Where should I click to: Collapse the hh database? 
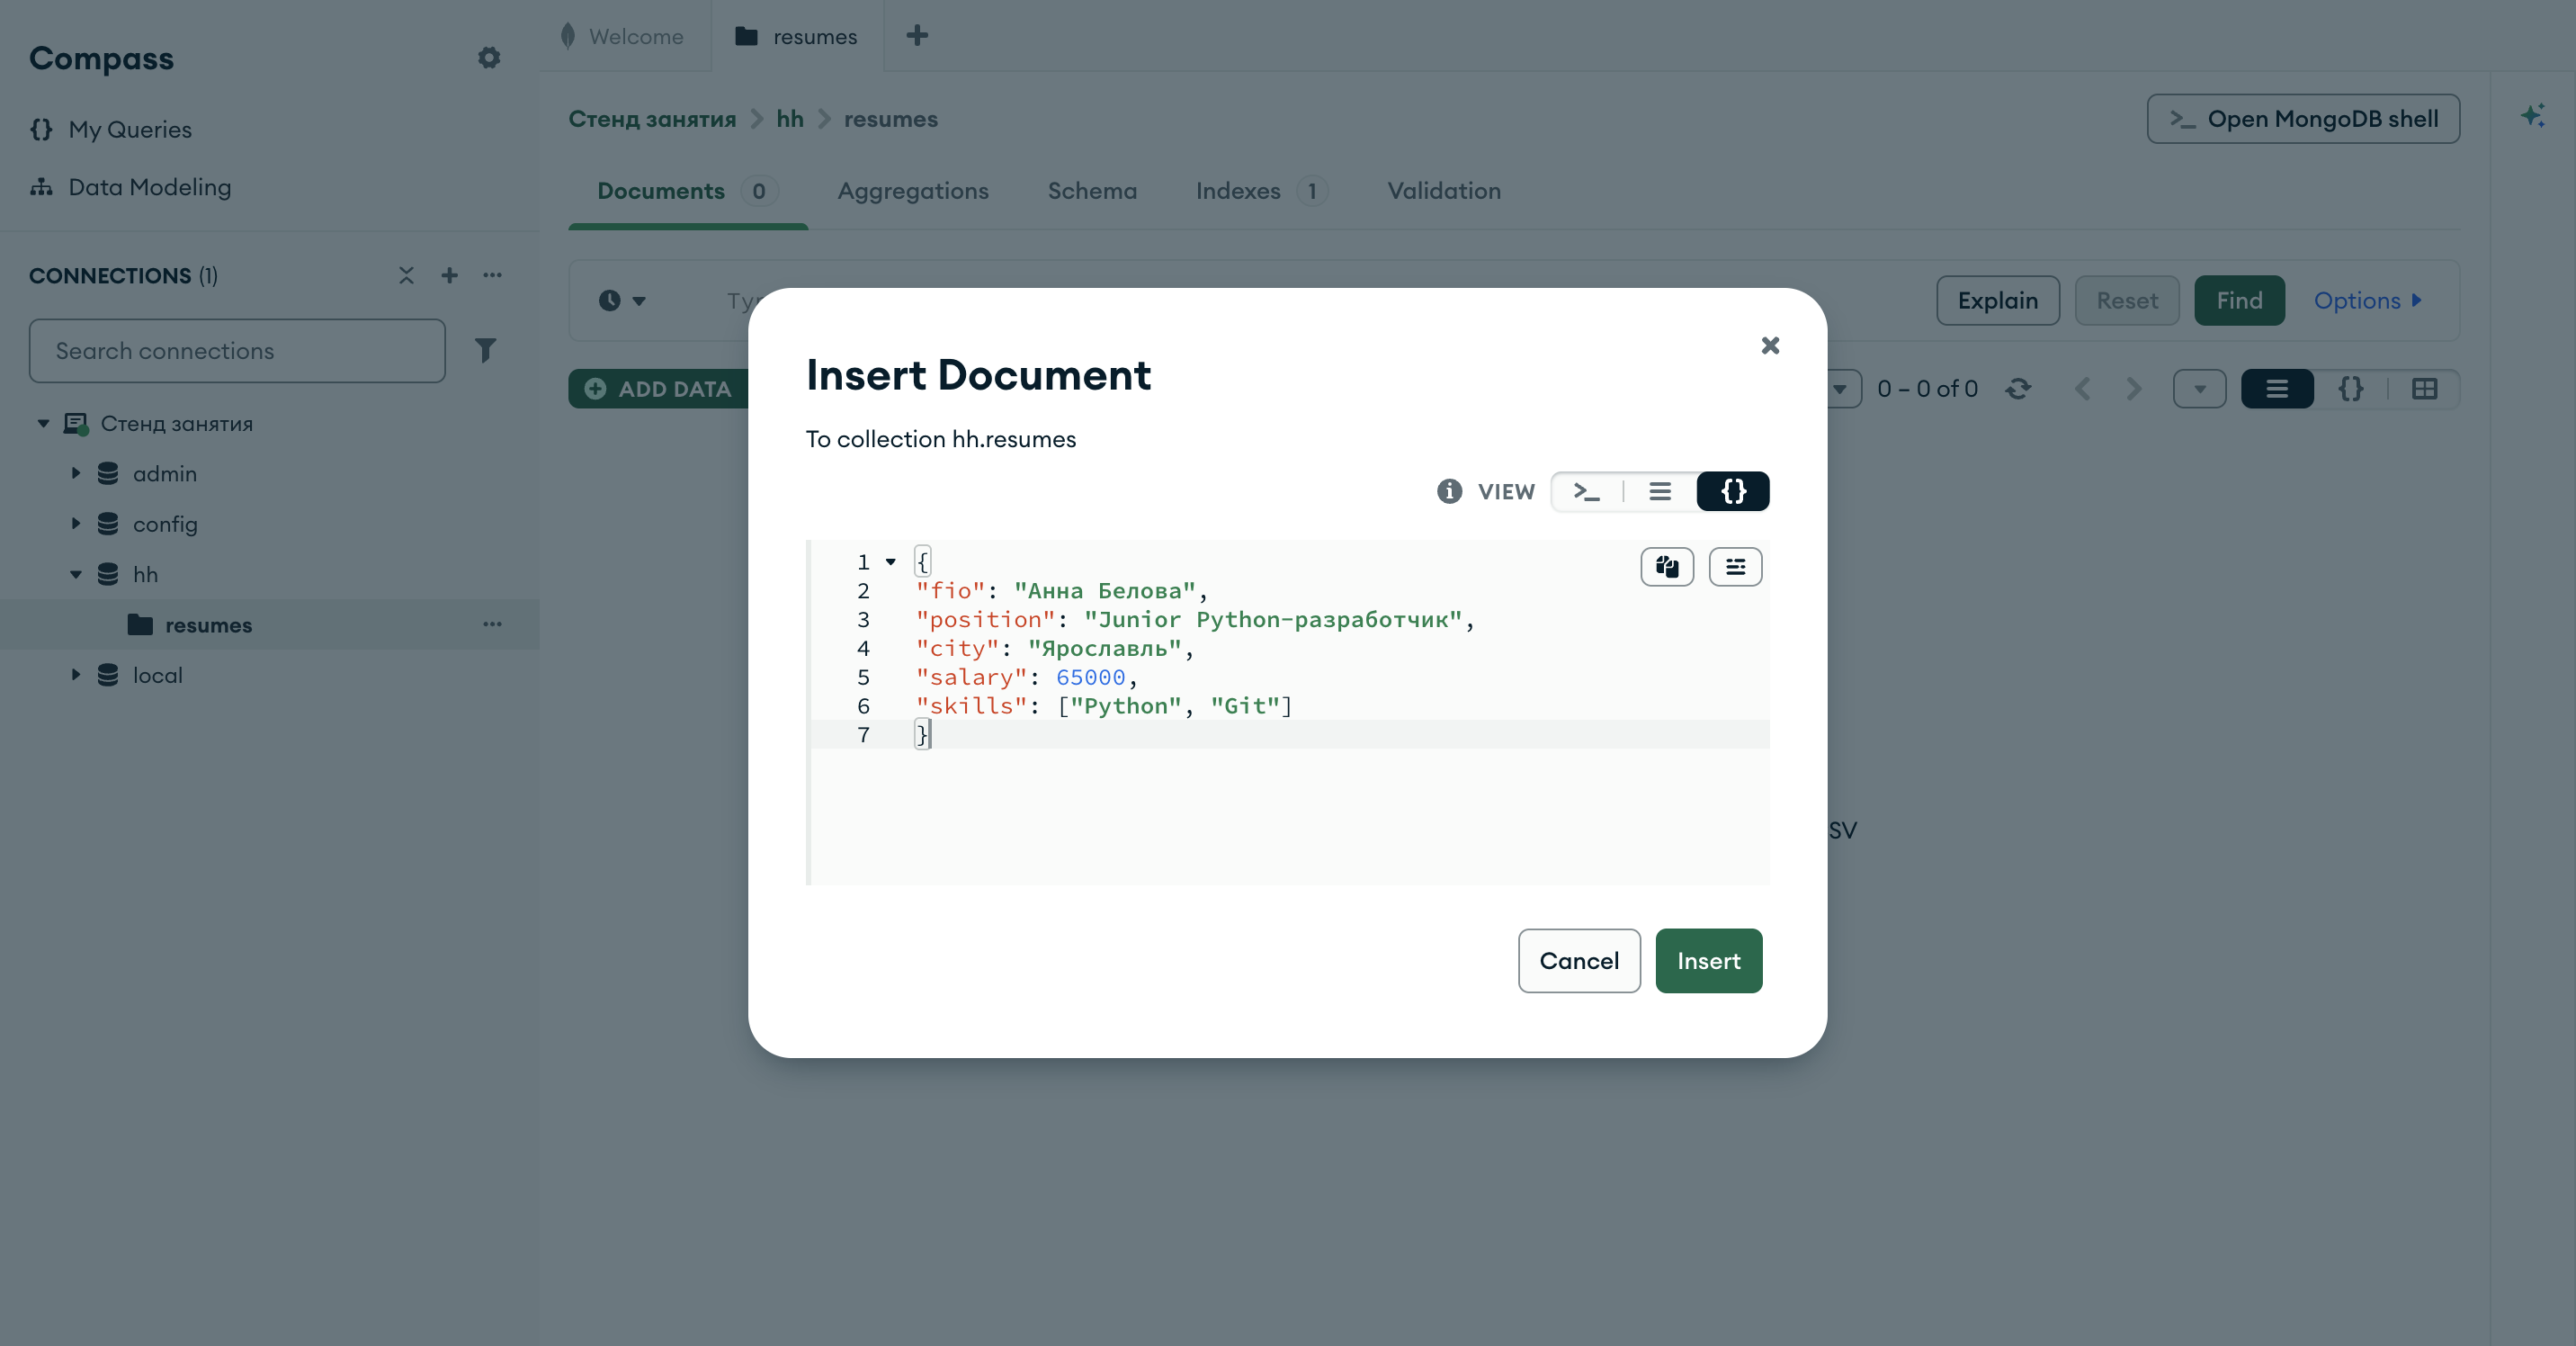coord(75,574)
